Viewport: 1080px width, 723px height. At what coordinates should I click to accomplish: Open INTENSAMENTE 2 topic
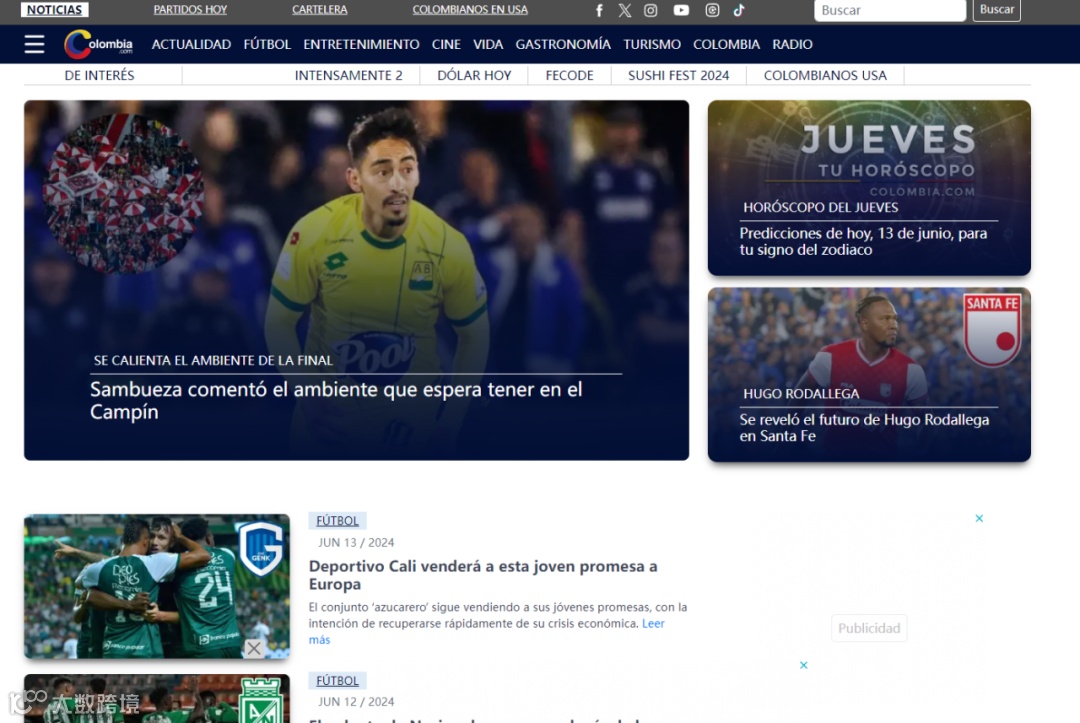(349, 75)
